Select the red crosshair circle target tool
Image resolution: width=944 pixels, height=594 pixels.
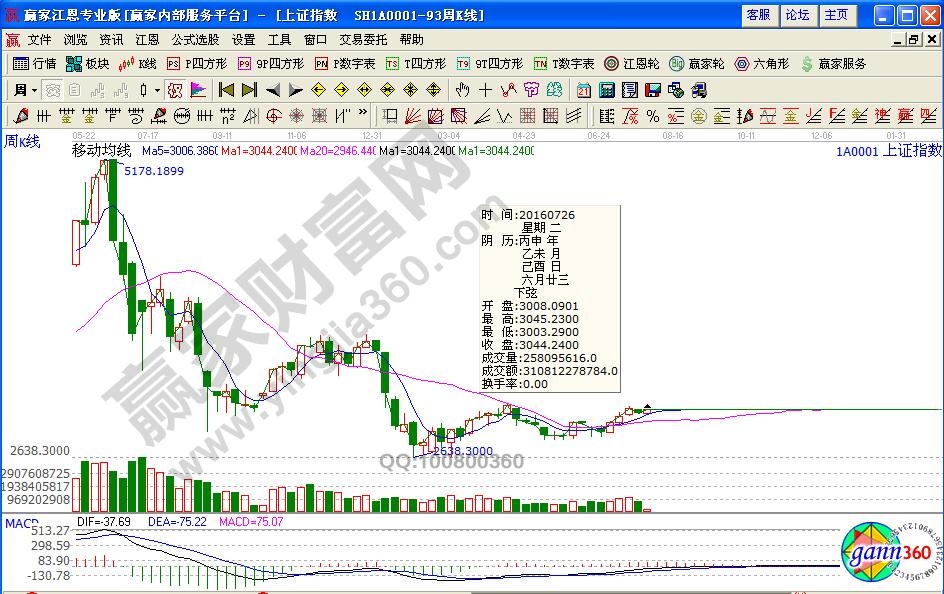click(274, 116)
